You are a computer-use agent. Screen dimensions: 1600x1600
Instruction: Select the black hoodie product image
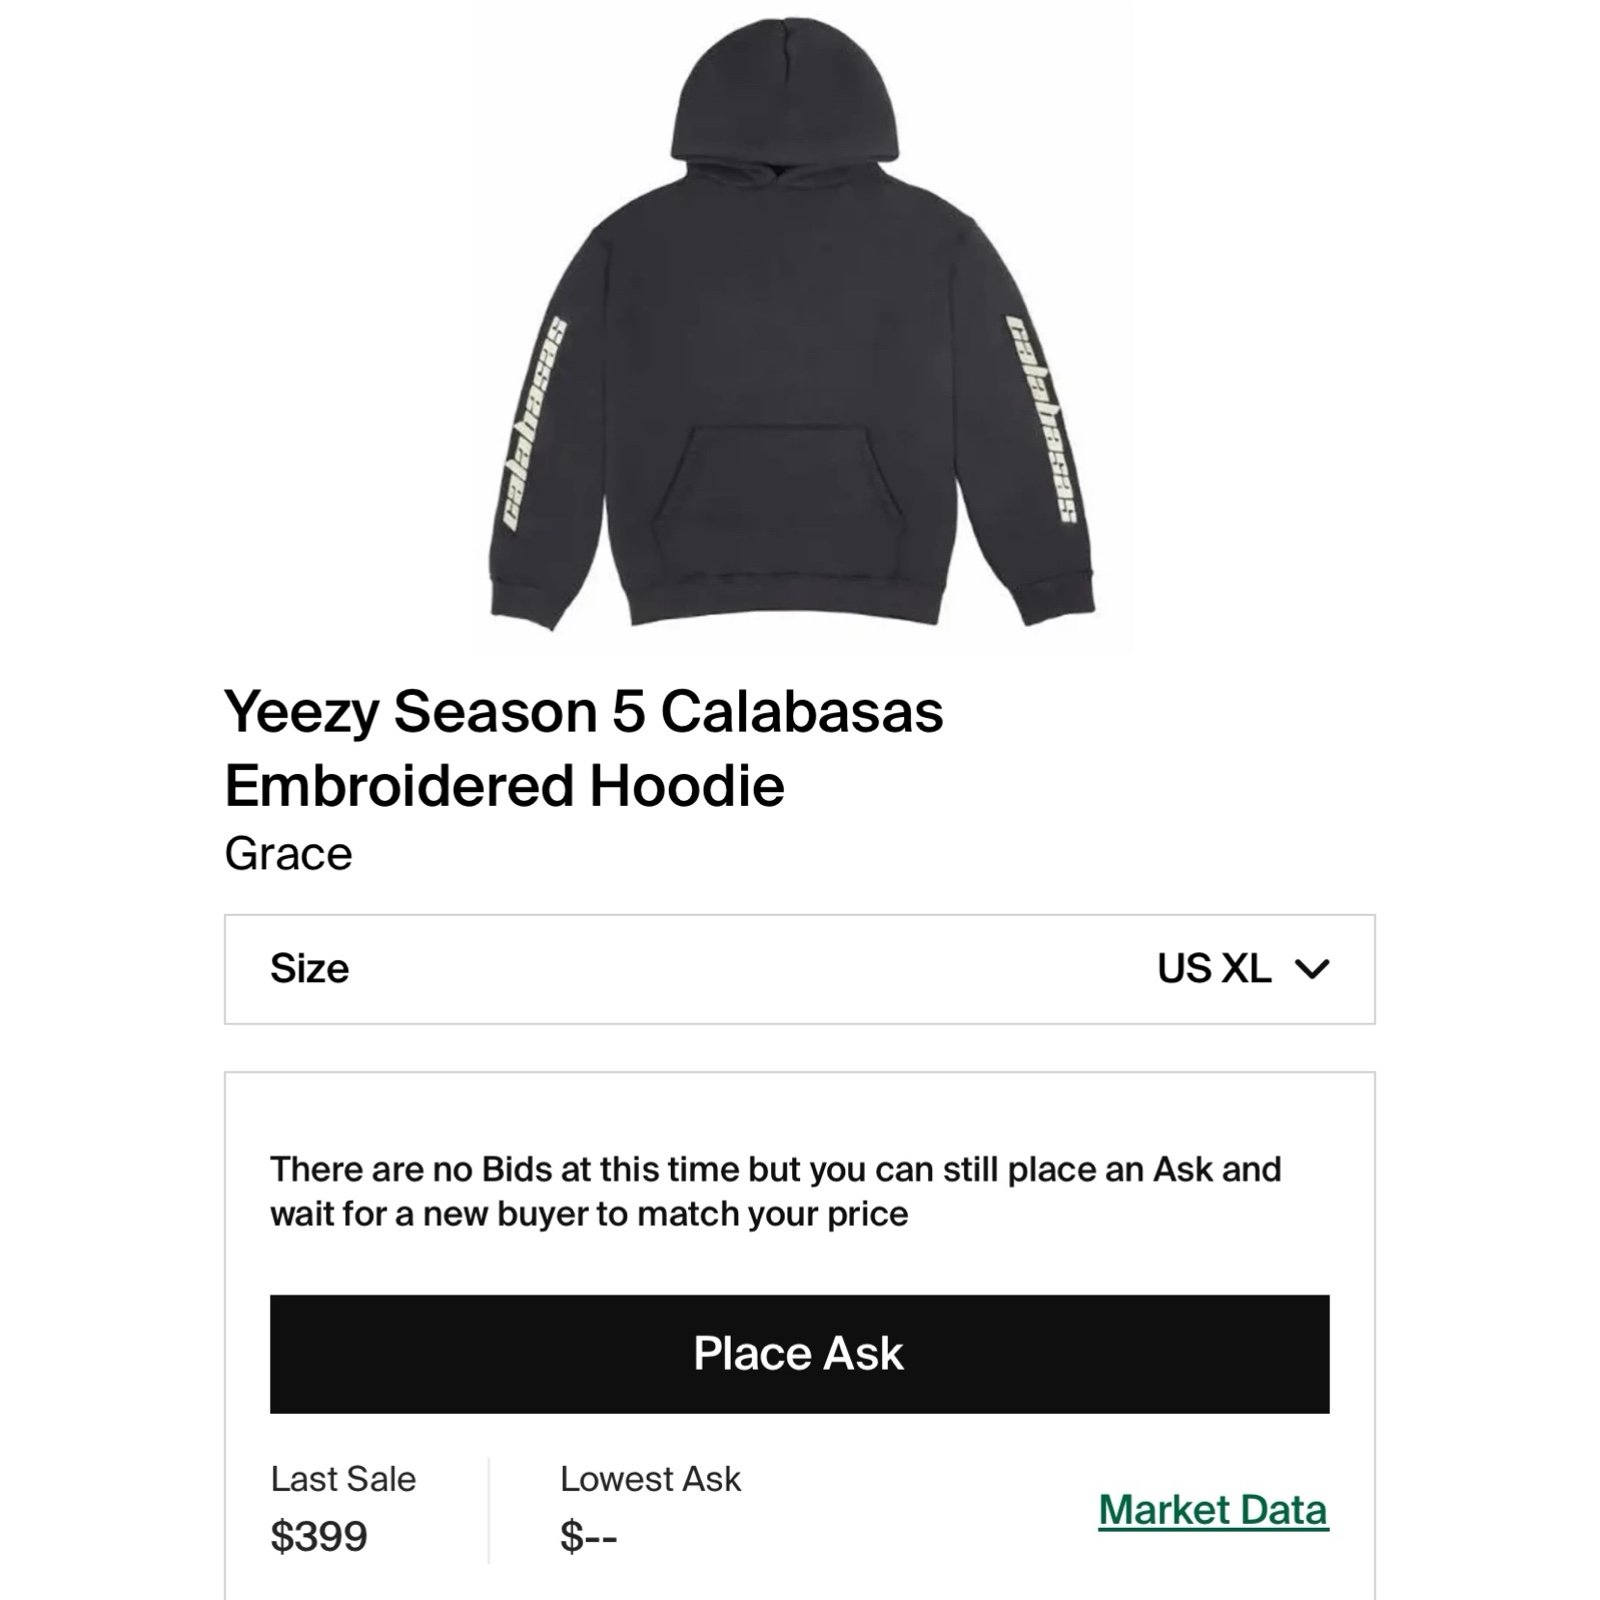click(794, 325)
